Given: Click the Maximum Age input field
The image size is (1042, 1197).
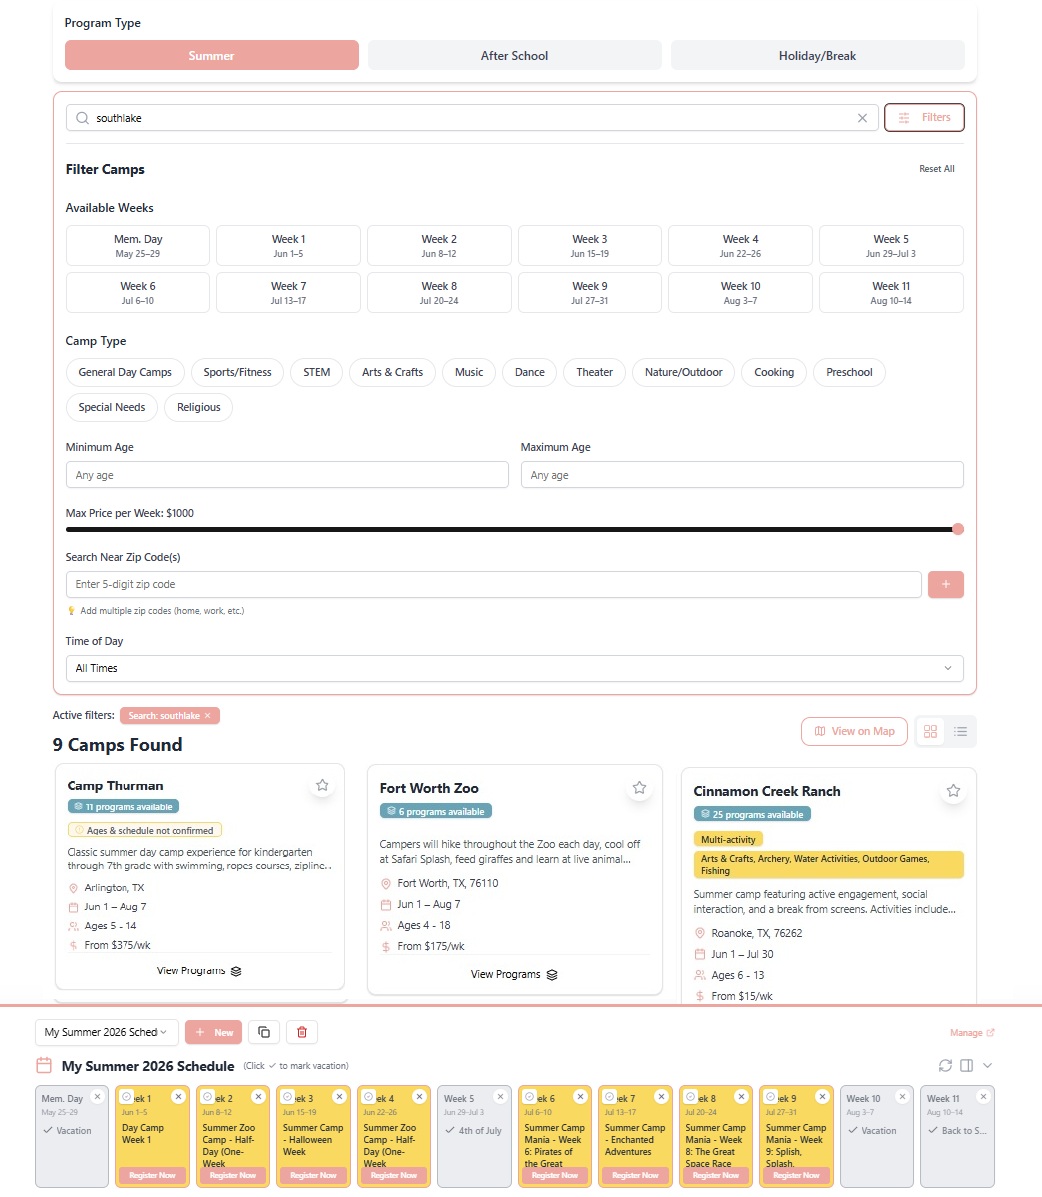Looking at the screenshot, I should (x=742, y=475).
